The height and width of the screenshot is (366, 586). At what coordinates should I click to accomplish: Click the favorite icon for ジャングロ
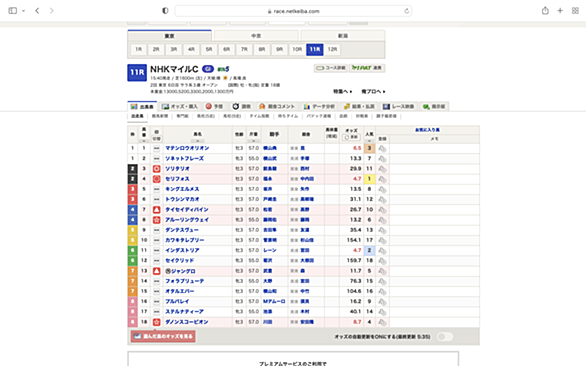382,271
